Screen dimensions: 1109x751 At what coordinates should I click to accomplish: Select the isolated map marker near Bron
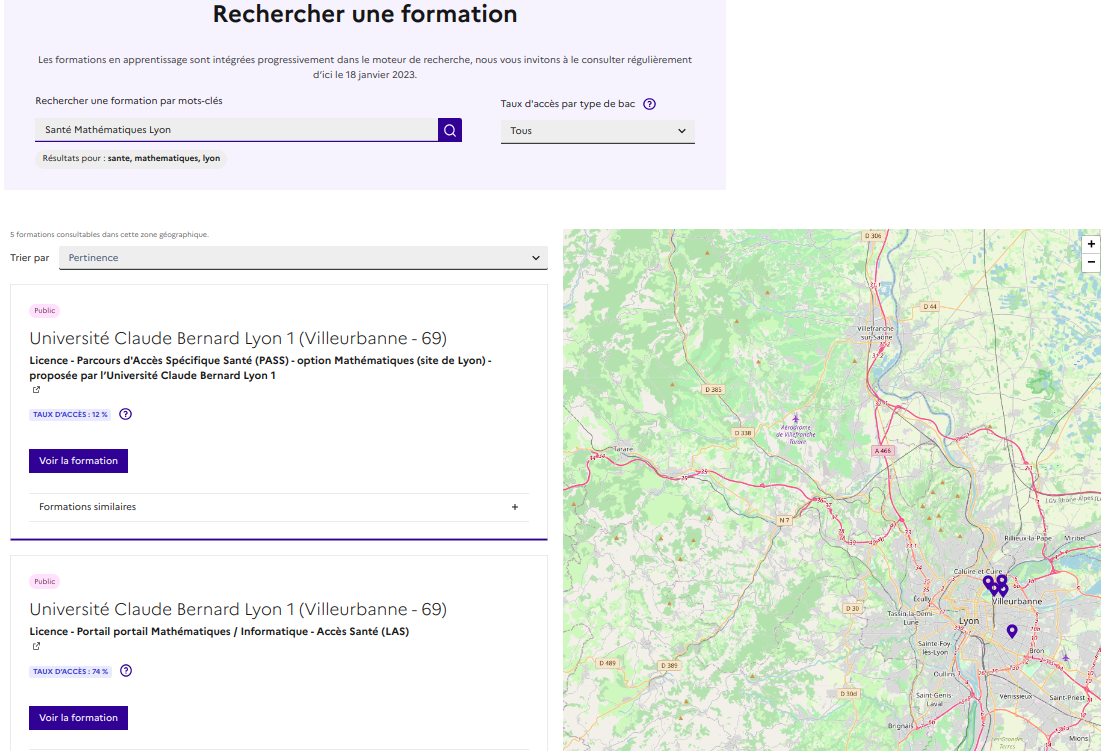pos(1012,631)
